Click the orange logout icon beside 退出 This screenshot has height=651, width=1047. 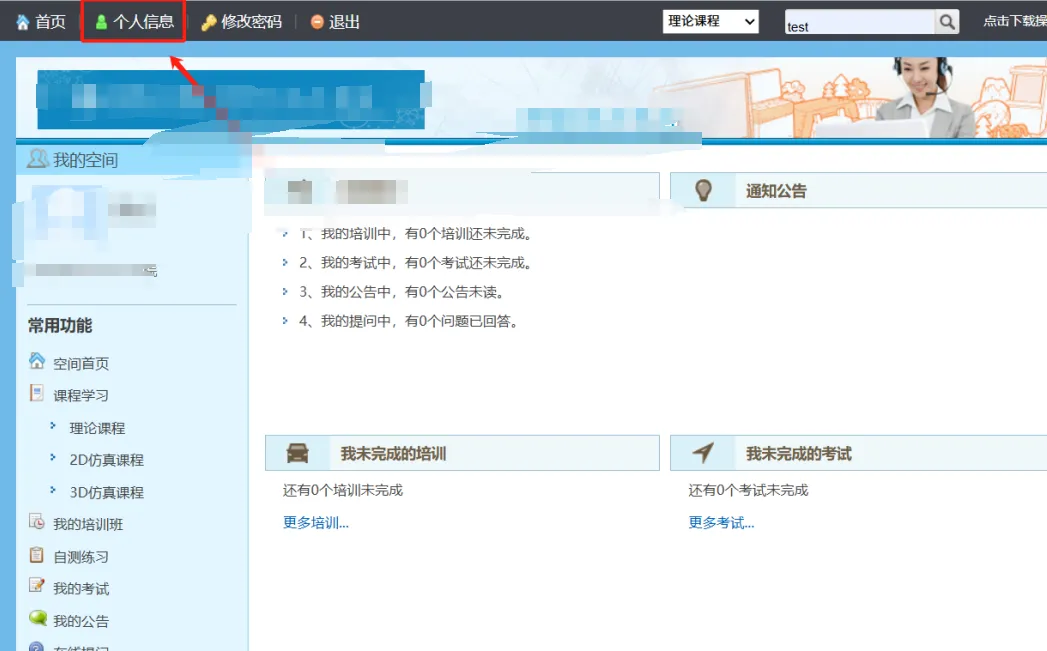317,23
